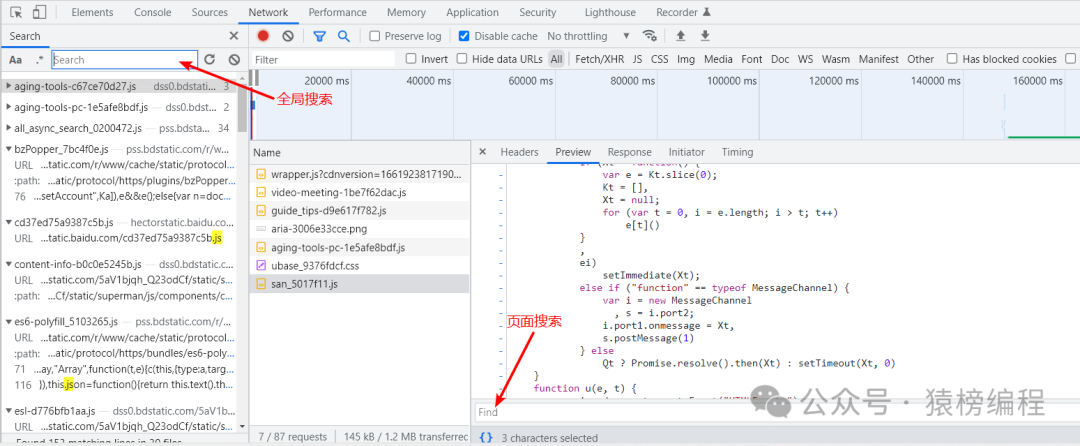Switch to the Application tab
Image resolution: width=1080 pixels, height=446 pixels.
point(472,12)
